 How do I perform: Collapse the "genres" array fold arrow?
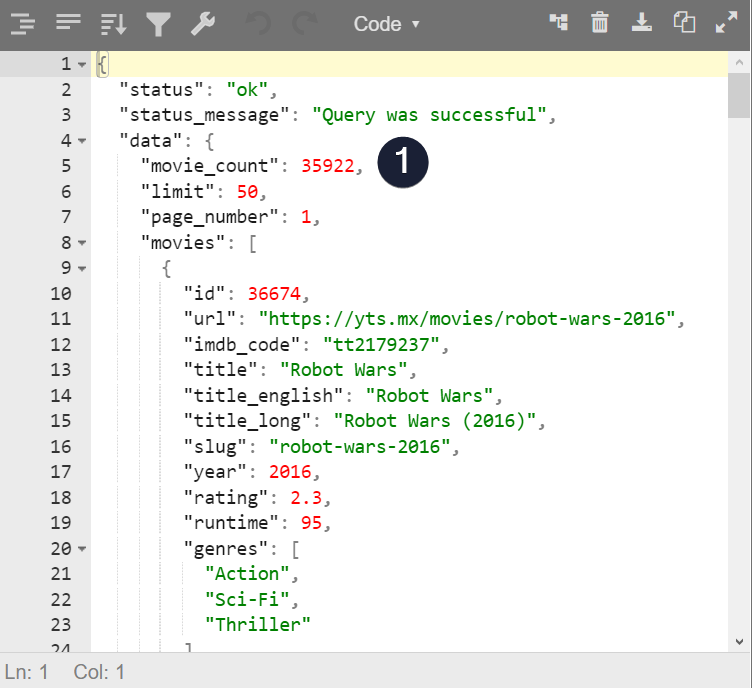tap(82, 549)
